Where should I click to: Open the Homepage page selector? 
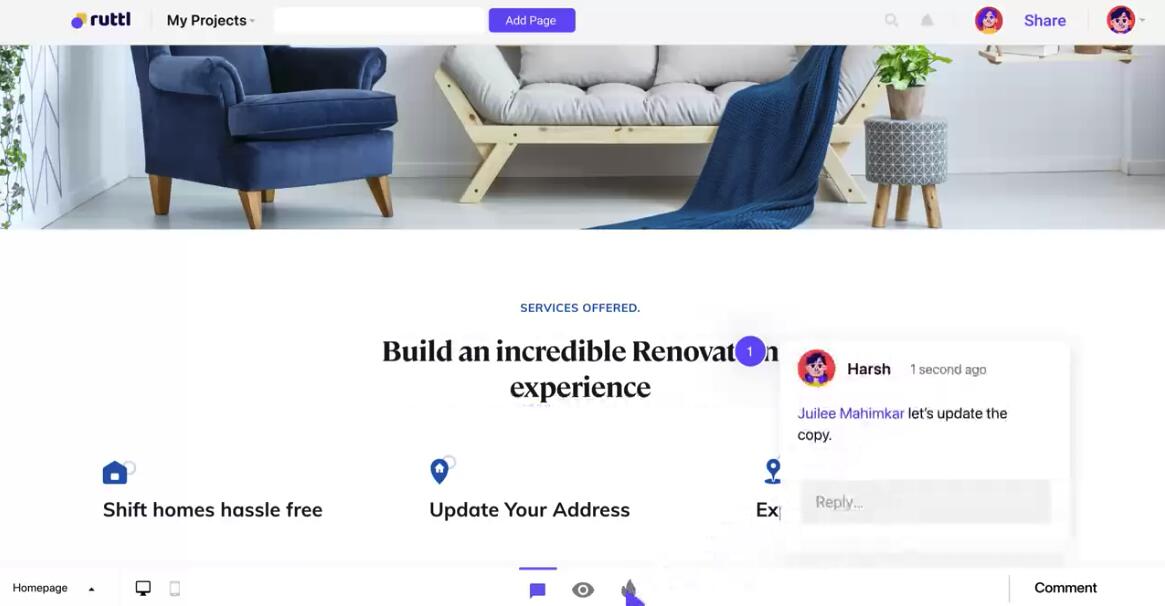53,588
